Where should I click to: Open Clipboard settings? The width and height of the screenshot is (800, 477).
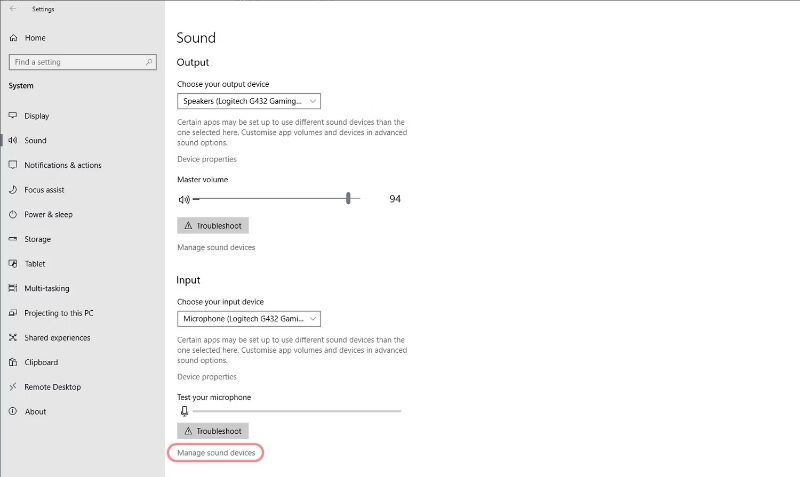(41, 362)
